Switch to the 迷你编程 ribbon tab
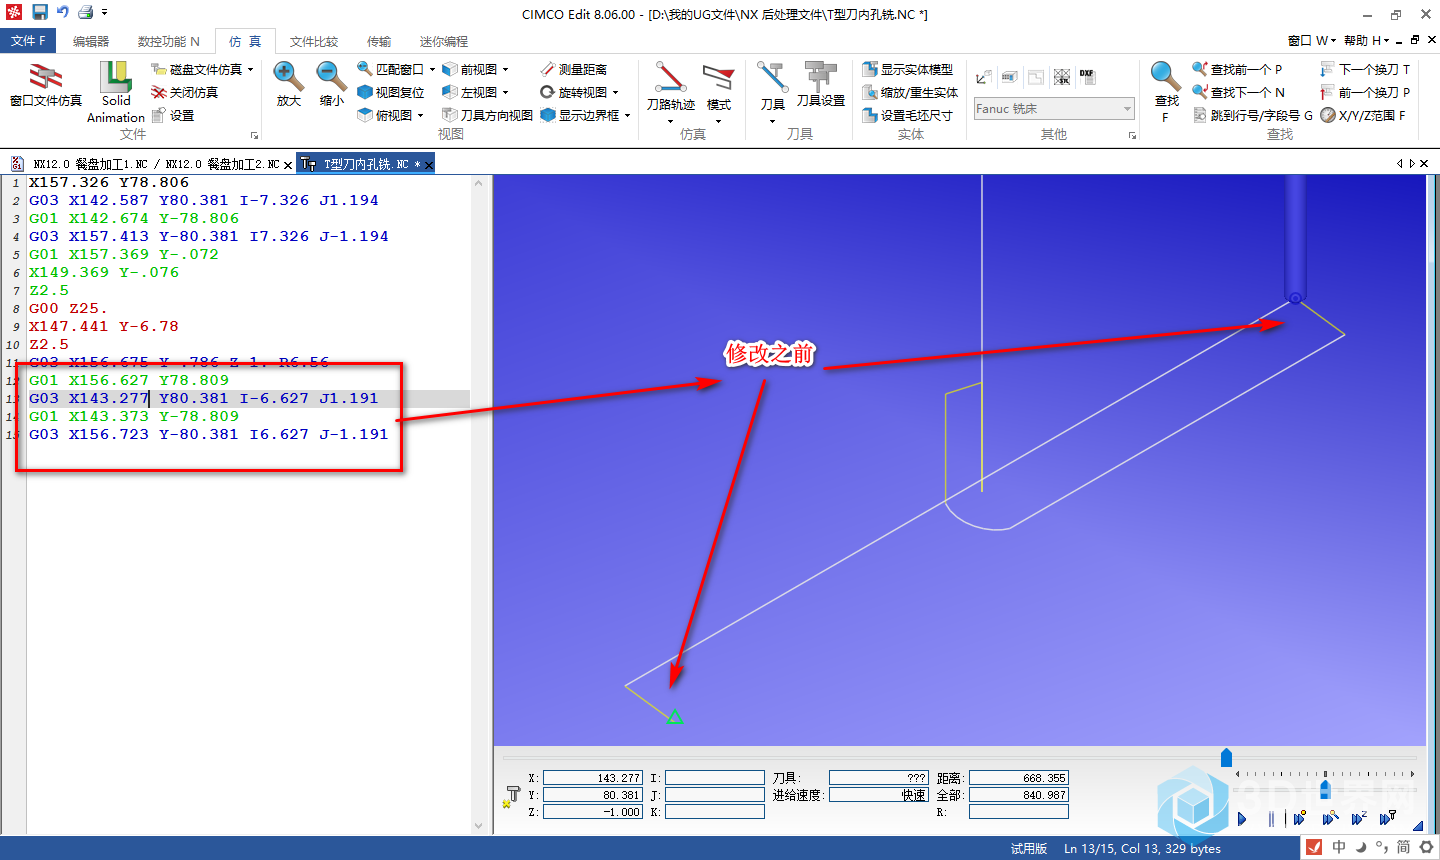The image size is (1440, 860). [444, 41]
